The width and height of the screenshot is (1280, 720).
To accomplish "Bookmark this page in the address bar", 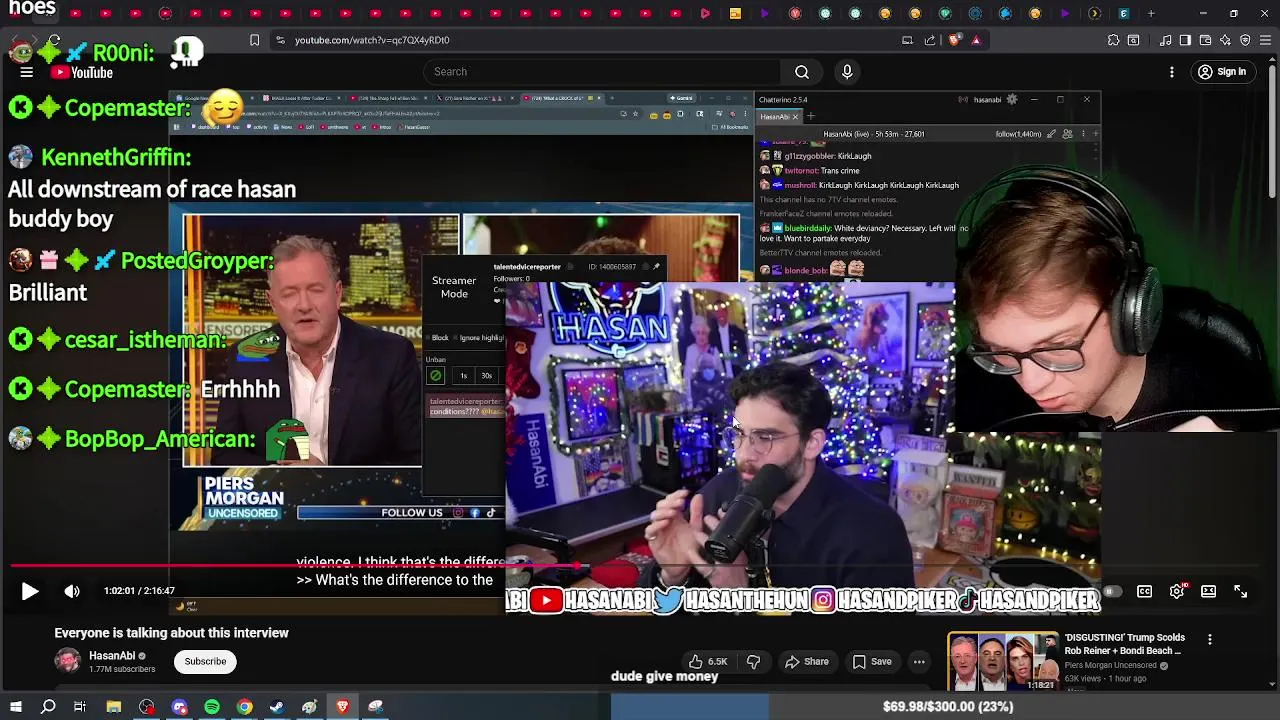I will pyautogui.click(x=254, y=40).
